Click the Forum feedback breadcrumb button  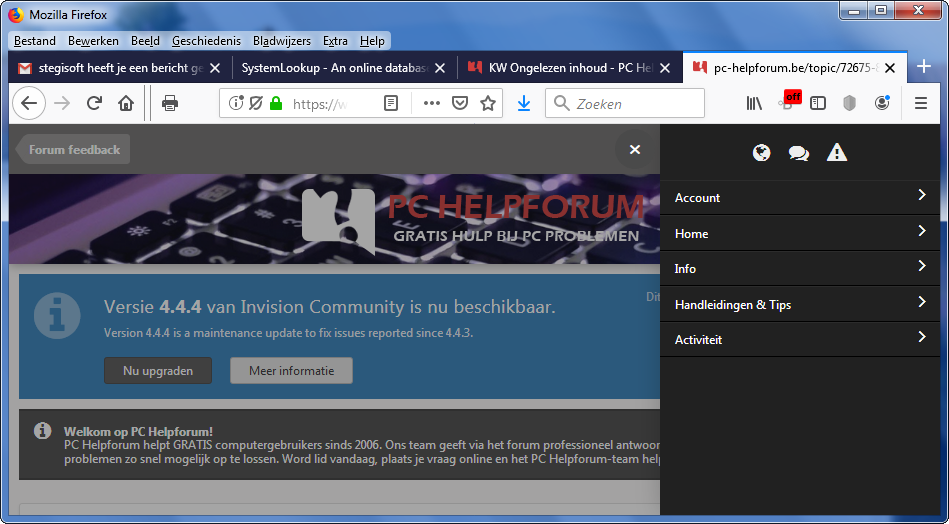[x=73, y=149]
